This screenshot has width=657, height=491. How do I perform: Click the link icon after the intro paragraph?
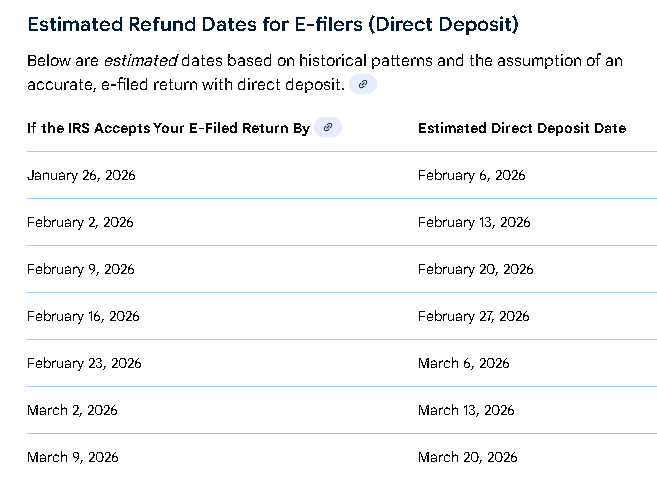pyautogui.click(x=363, y=85)
